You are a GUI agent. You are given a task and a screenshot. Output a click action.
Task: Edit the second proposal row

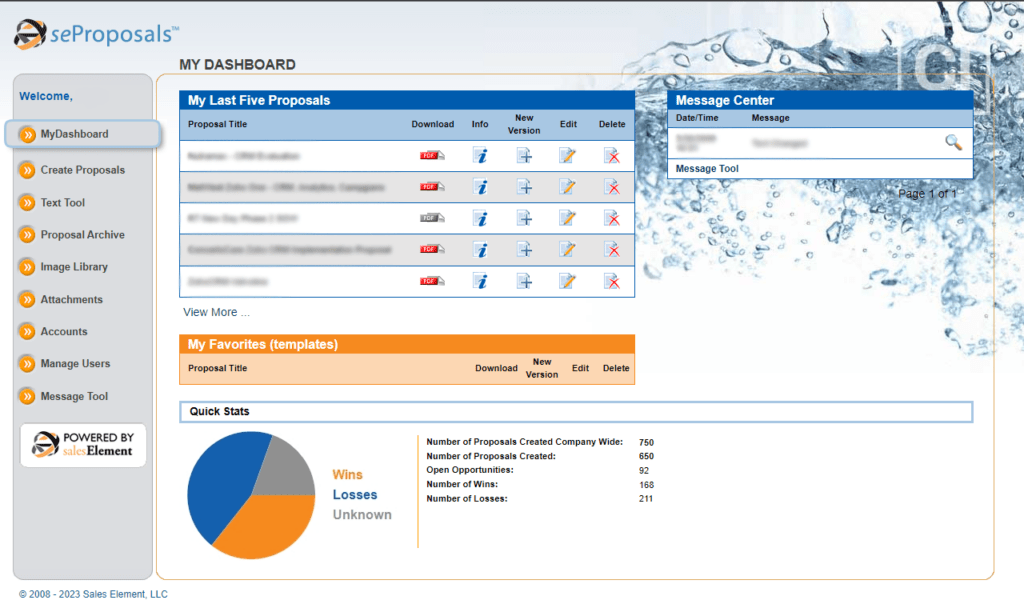567,187
